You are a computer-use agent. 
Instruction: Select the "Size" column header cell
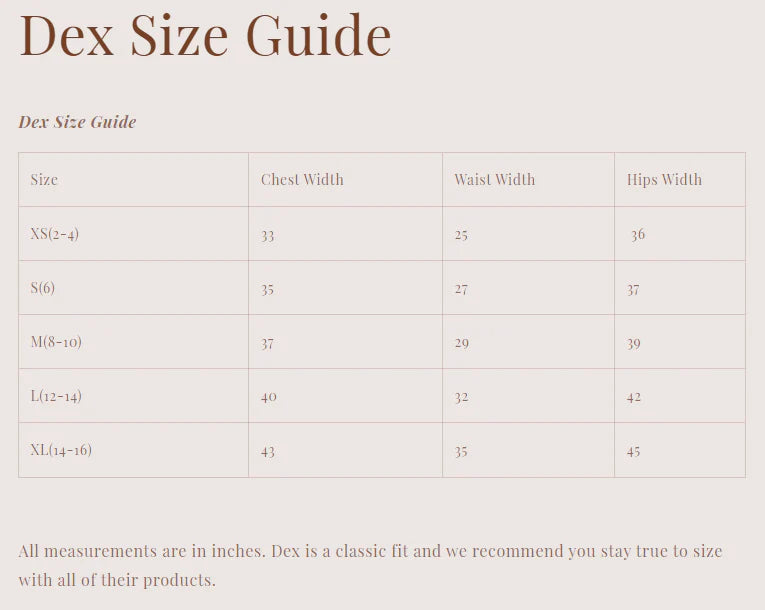(44, 180)
